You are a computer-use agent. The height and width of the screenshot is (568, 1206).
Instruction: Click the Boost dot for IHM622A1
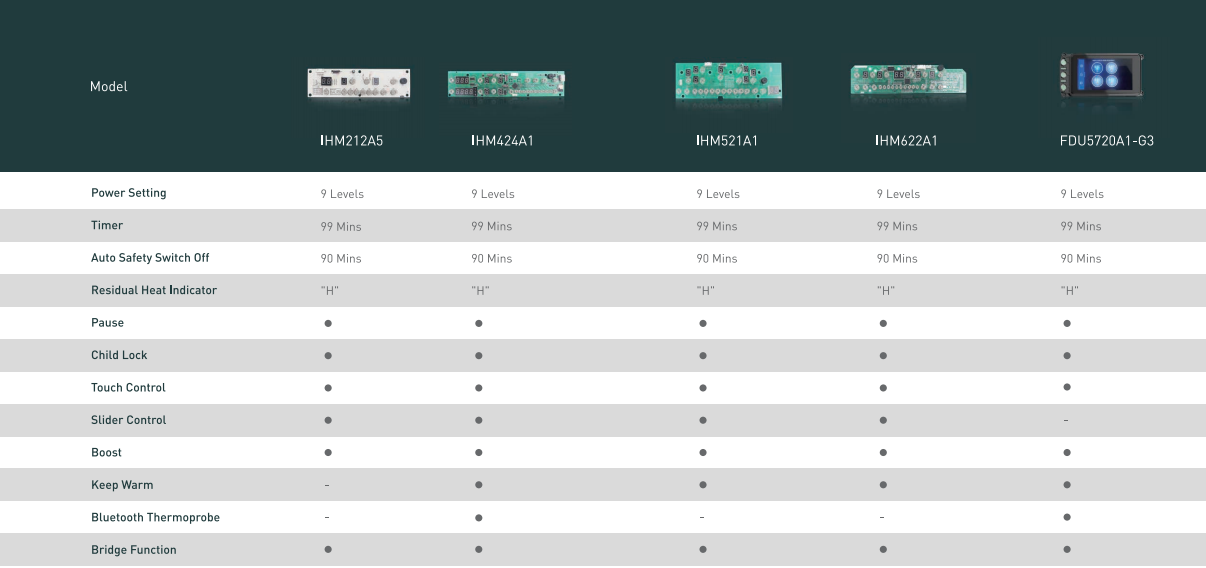[x=883, y=453]
